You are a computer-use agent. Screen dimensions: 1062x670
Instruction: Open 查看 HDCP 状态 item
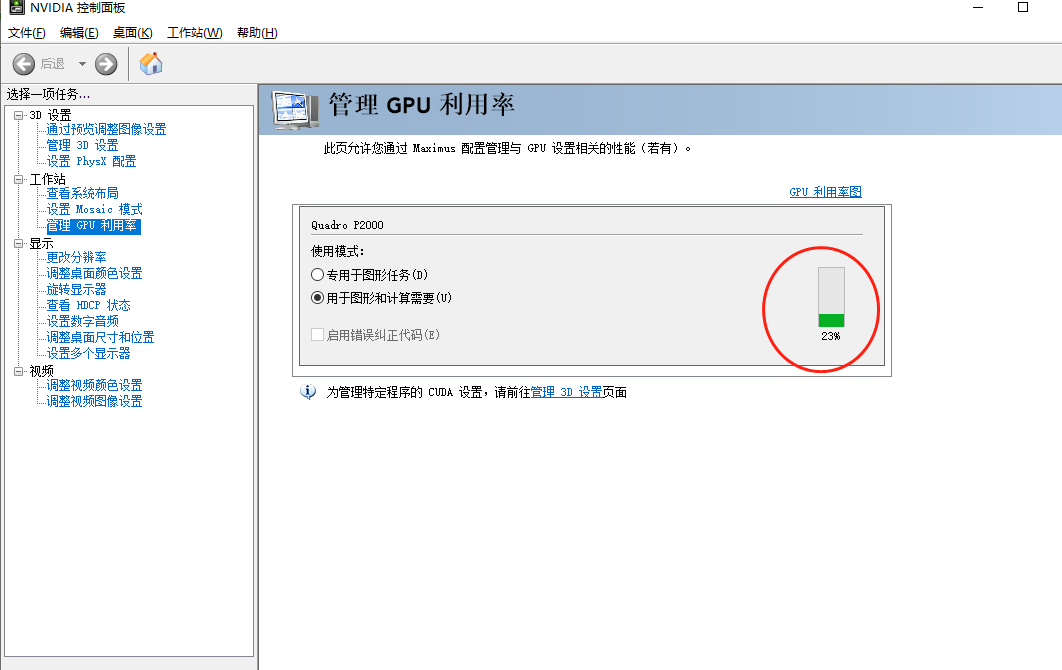[88, 306]
